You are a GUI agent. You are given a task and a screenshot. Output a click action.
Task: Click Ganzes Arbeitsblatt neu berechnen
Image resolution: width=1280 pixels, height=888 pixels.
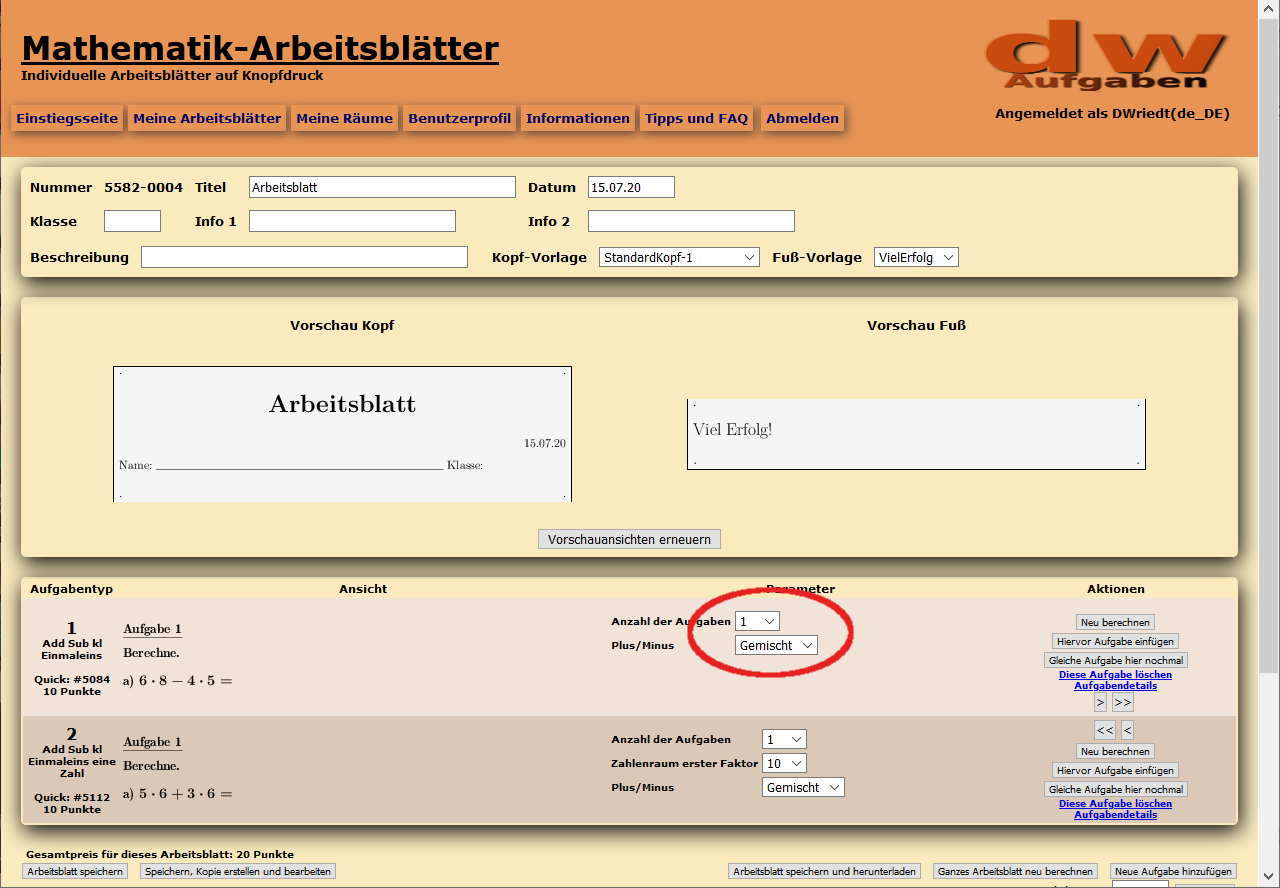pos(1015,871)
